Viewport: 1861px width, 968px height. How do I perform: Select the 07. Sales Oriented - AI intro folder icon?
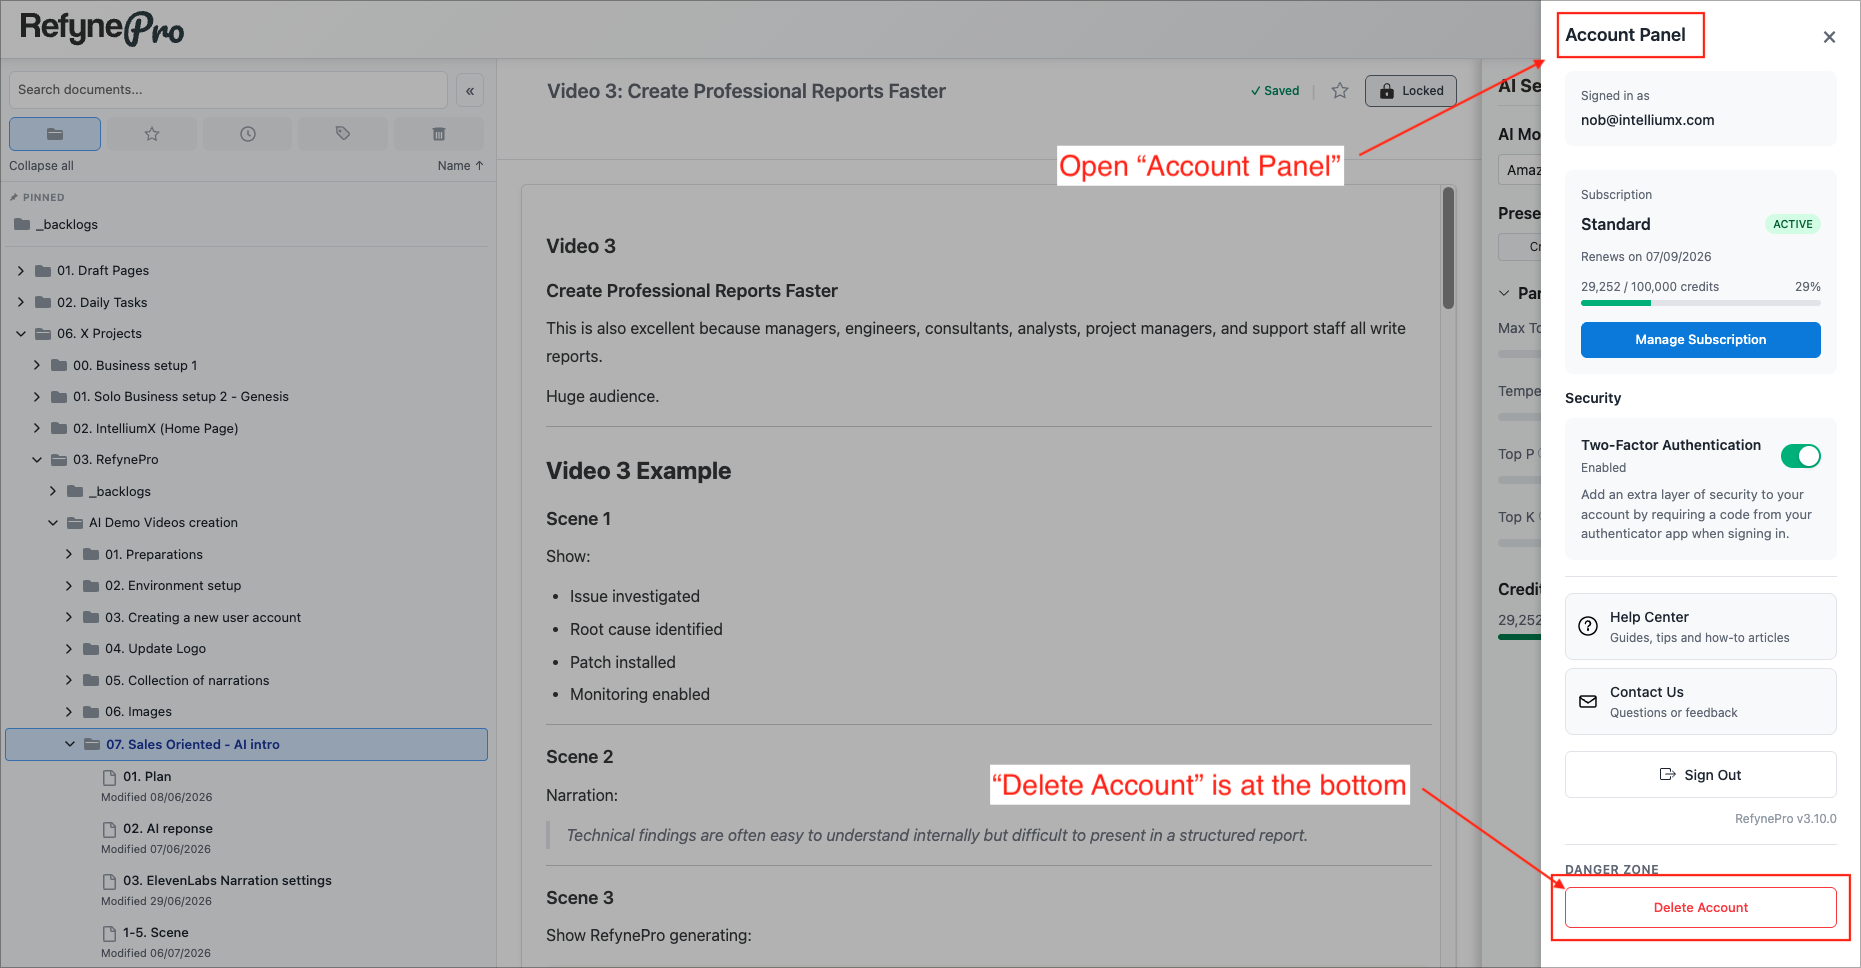tap(92, 745)
